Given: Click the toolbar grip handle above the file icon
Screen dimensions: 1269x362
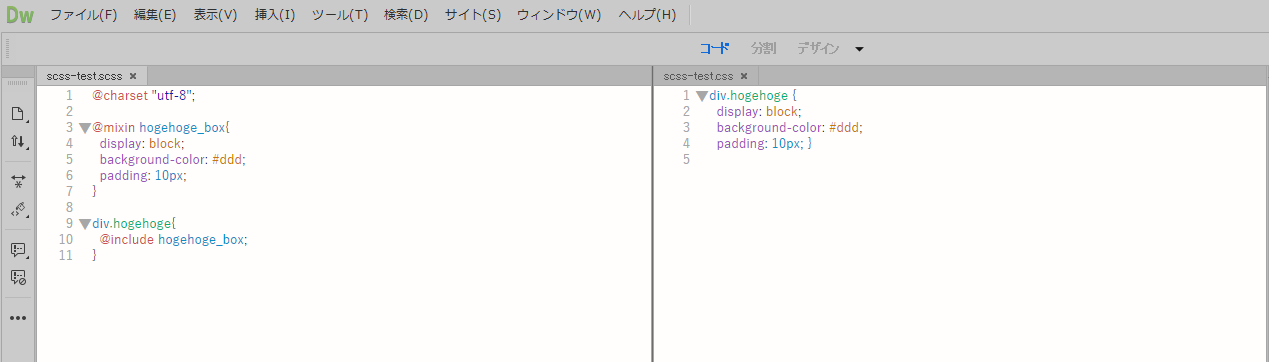Looking at the screenshot, I should (x=17, y=82).
